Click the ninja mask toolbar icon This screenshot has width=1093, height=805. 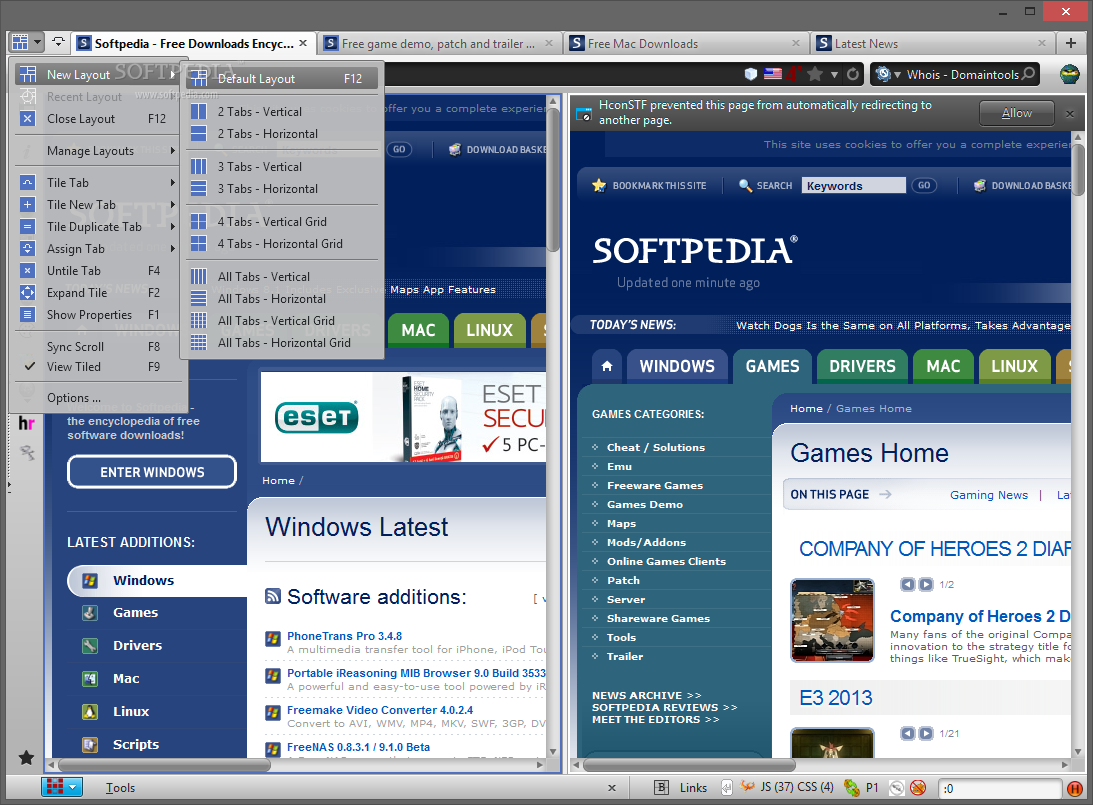click(1069, 74)
